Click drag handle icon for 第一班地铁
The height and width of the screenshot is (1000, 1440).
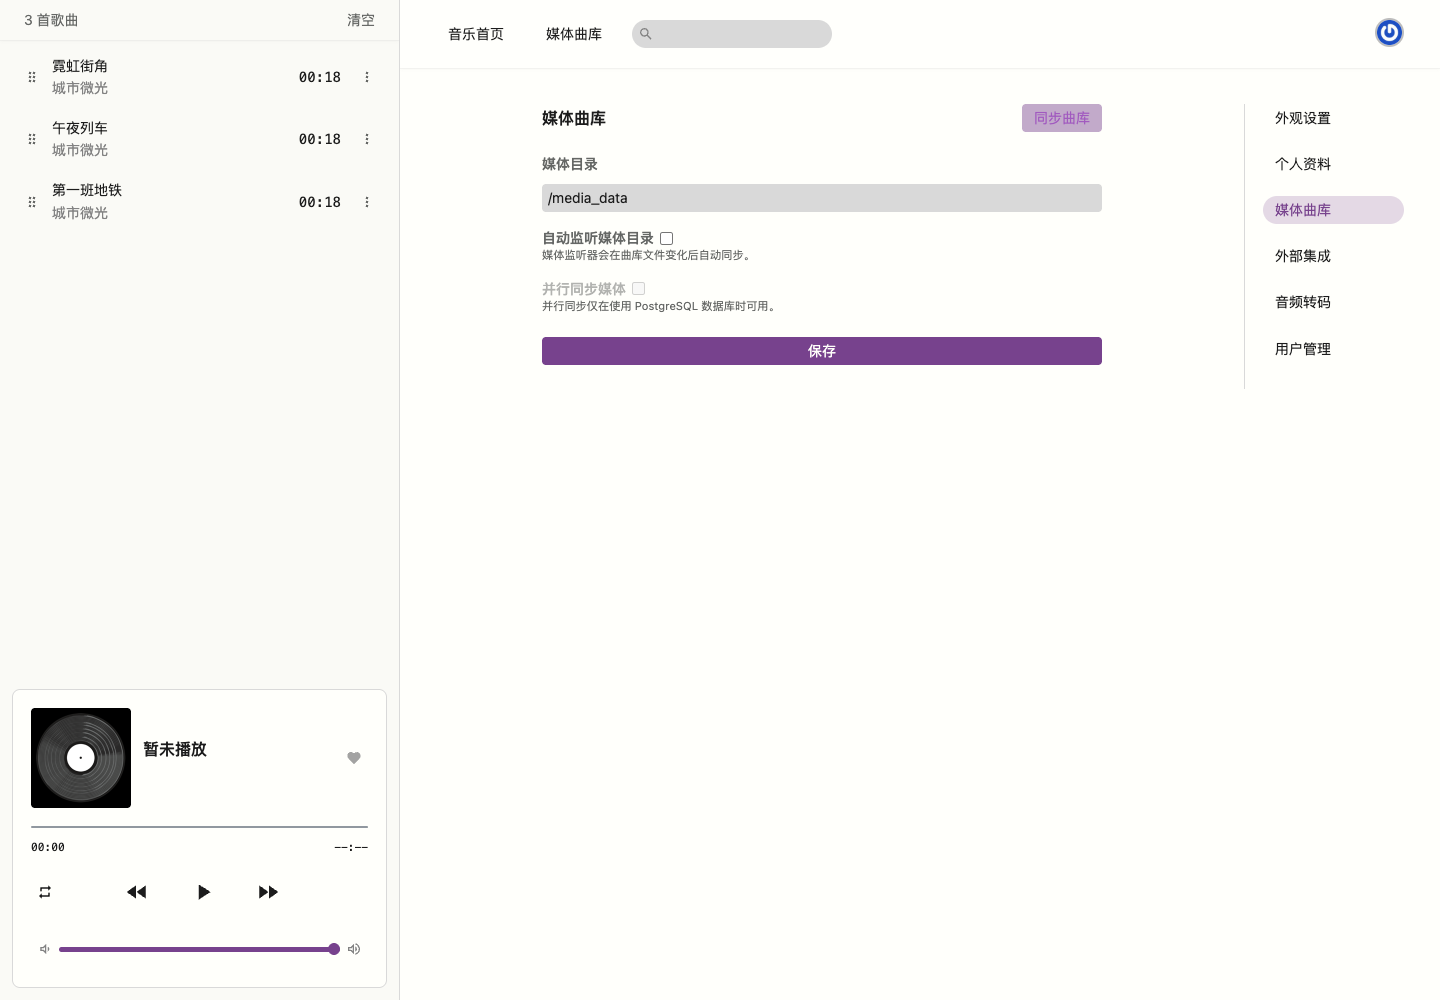[x=32, y=202]
